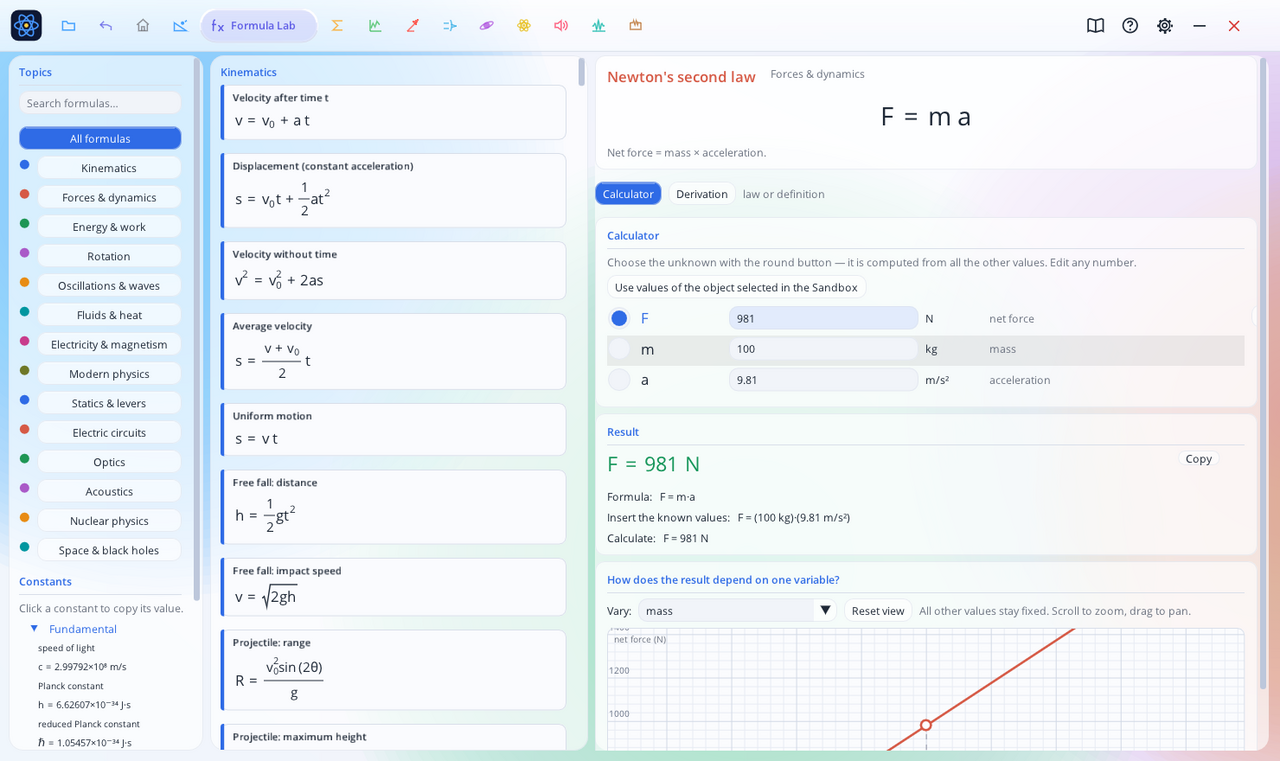
Task: Click the red dropper icon in the toolbar
Action: tap(412, 25)
